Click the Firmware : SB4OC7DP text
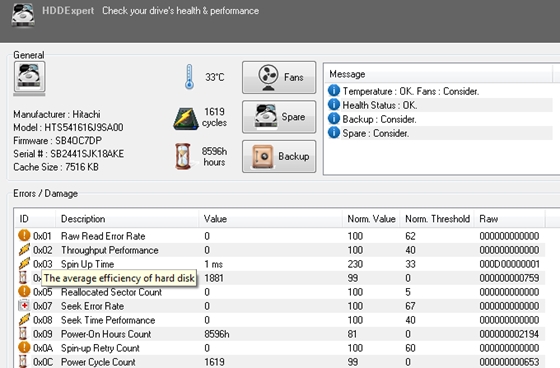 click(x=58, y=141)
